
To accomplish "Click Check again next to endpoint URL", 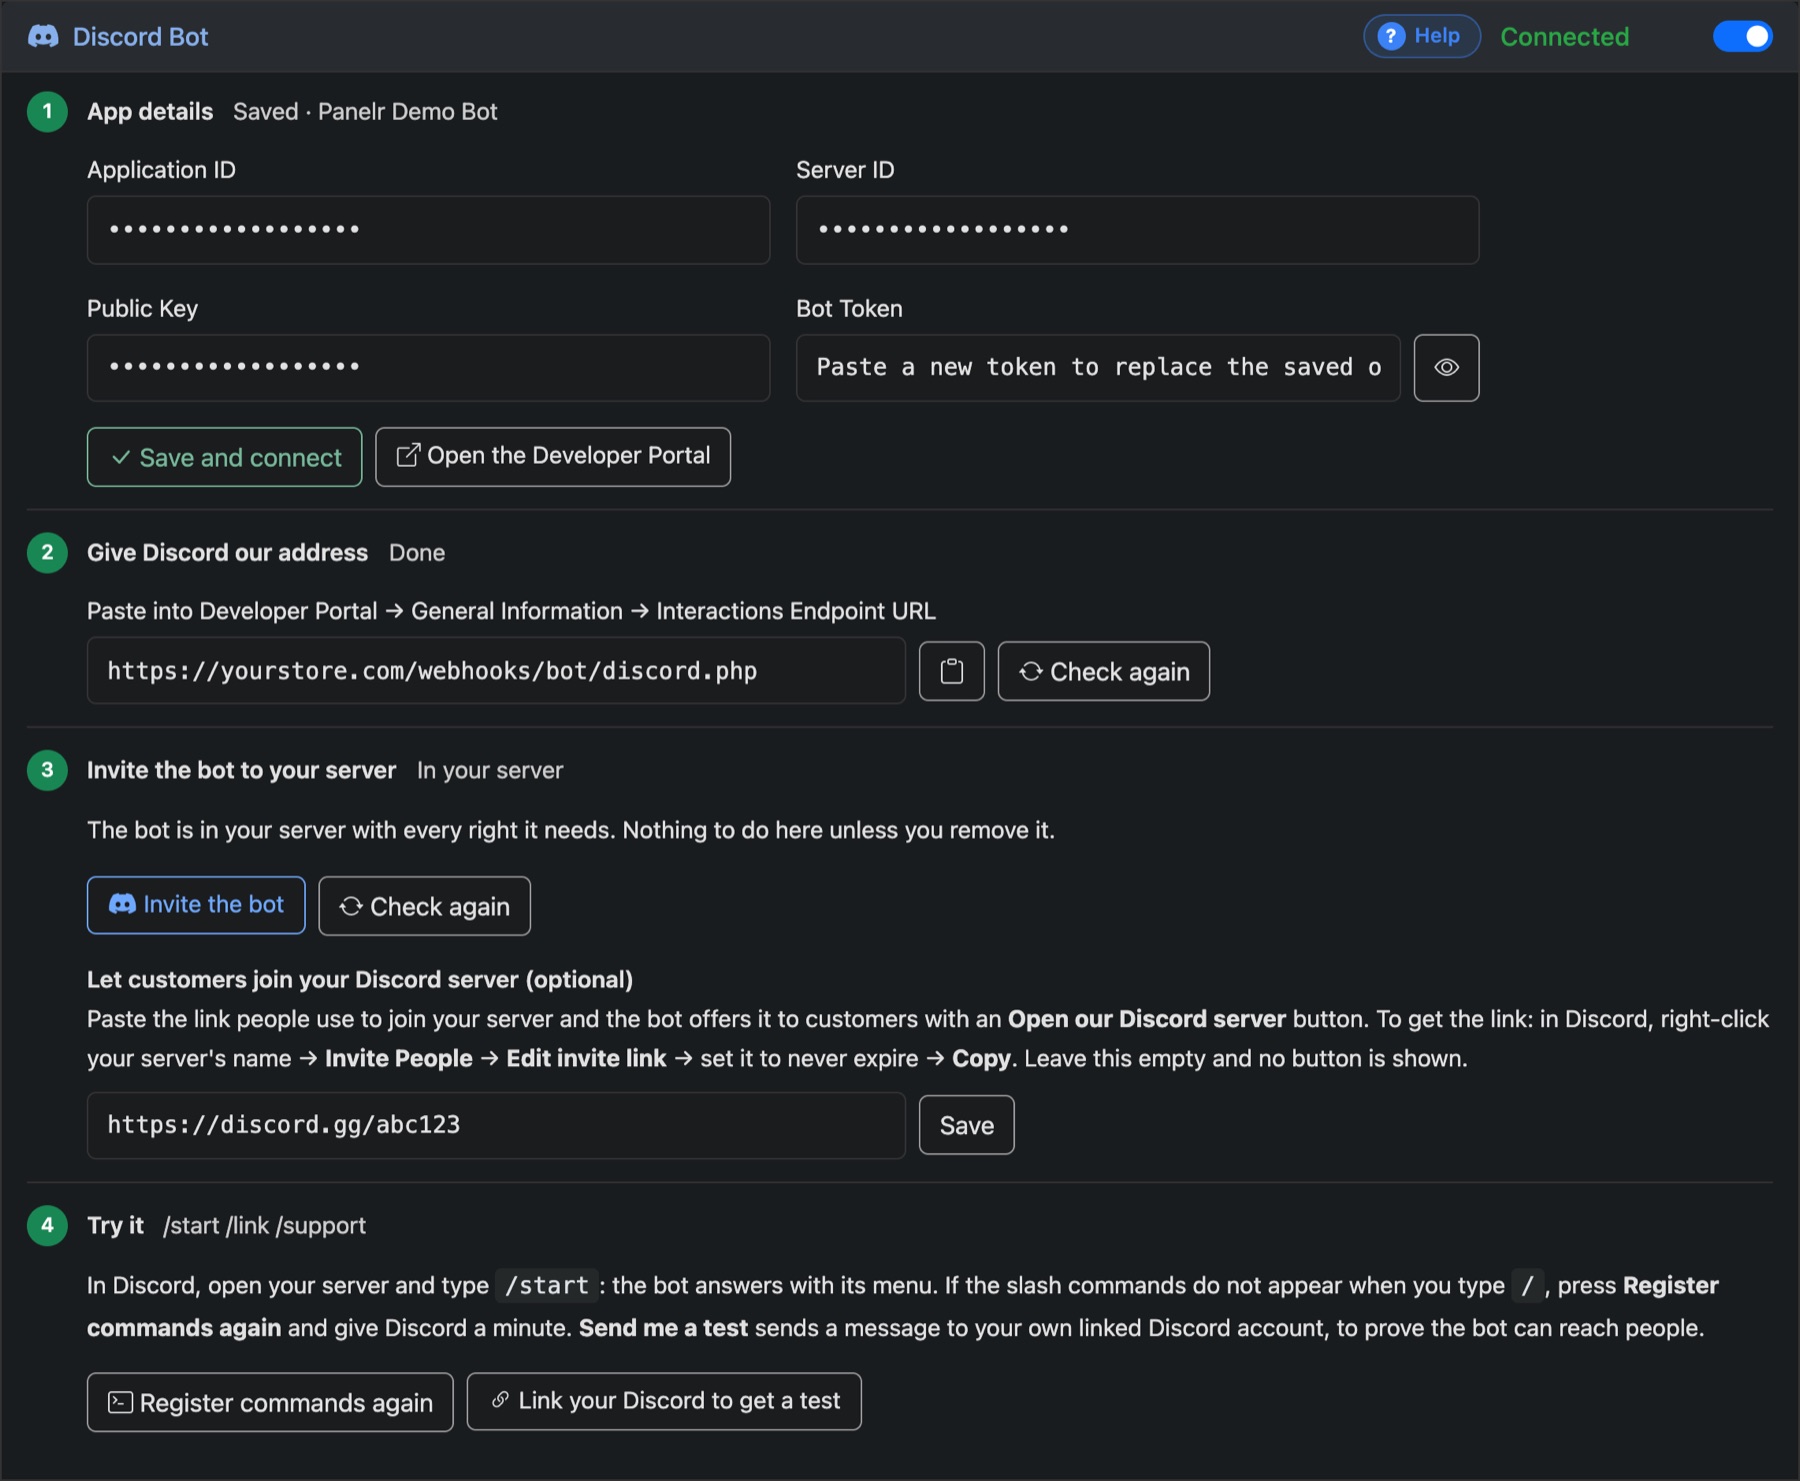I will click(x=1104, y=671).
